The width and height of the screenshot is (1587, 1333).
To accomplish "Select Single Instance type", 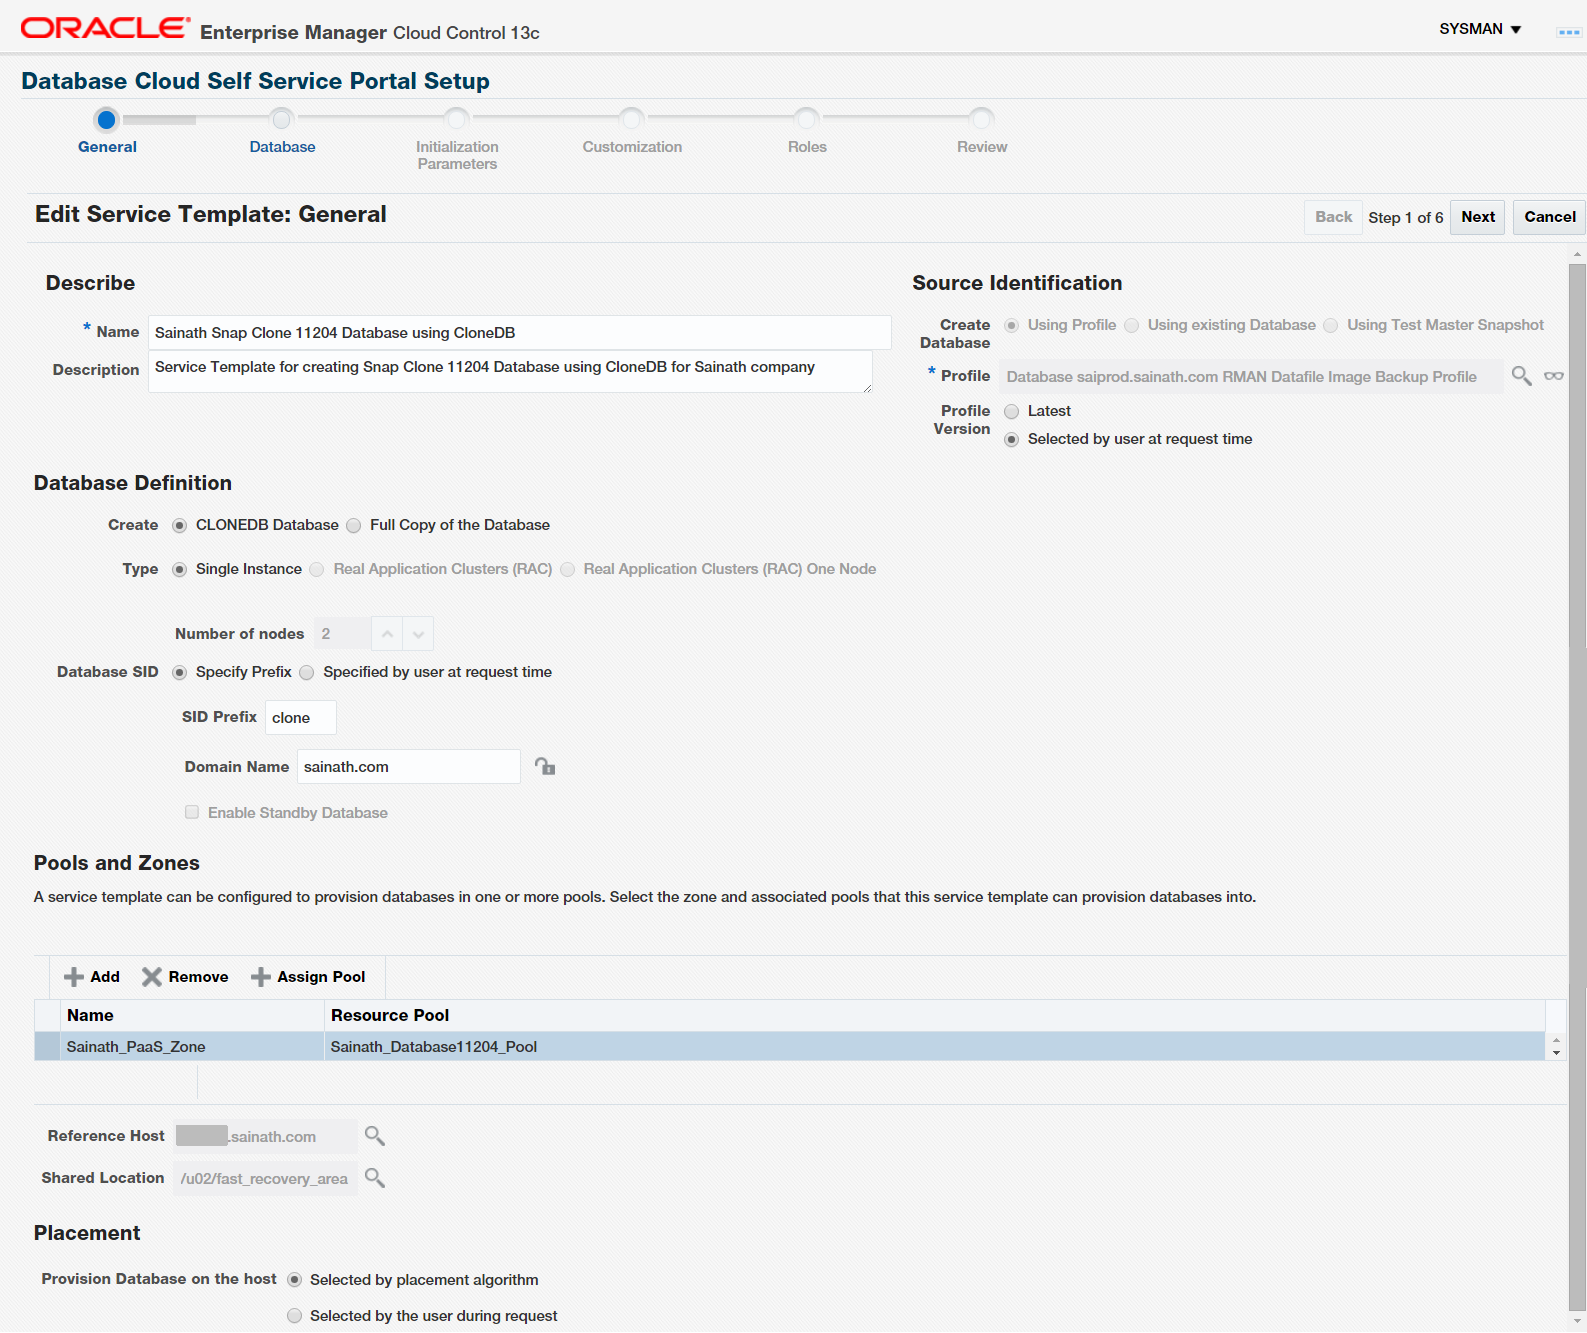I will pos(180,570).
